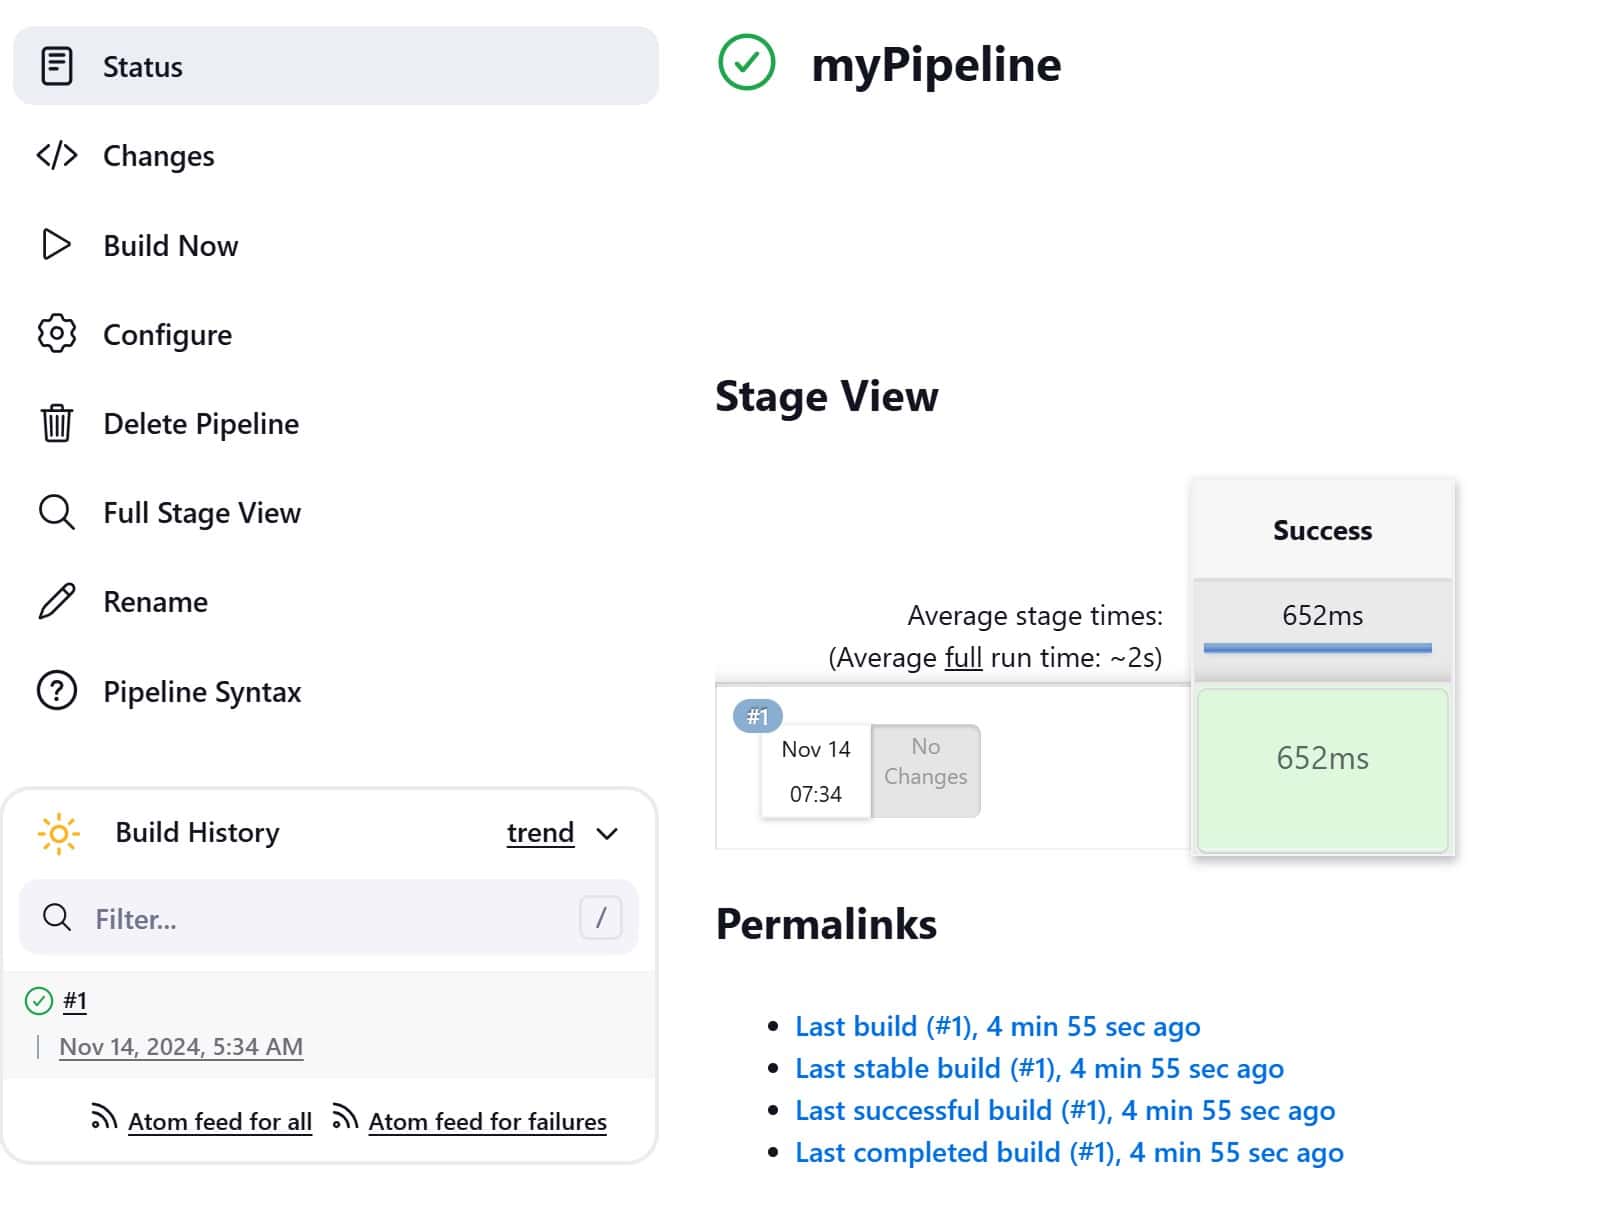Open Configure using the gear icon
1604x1208 pixels.
point(57,334)
